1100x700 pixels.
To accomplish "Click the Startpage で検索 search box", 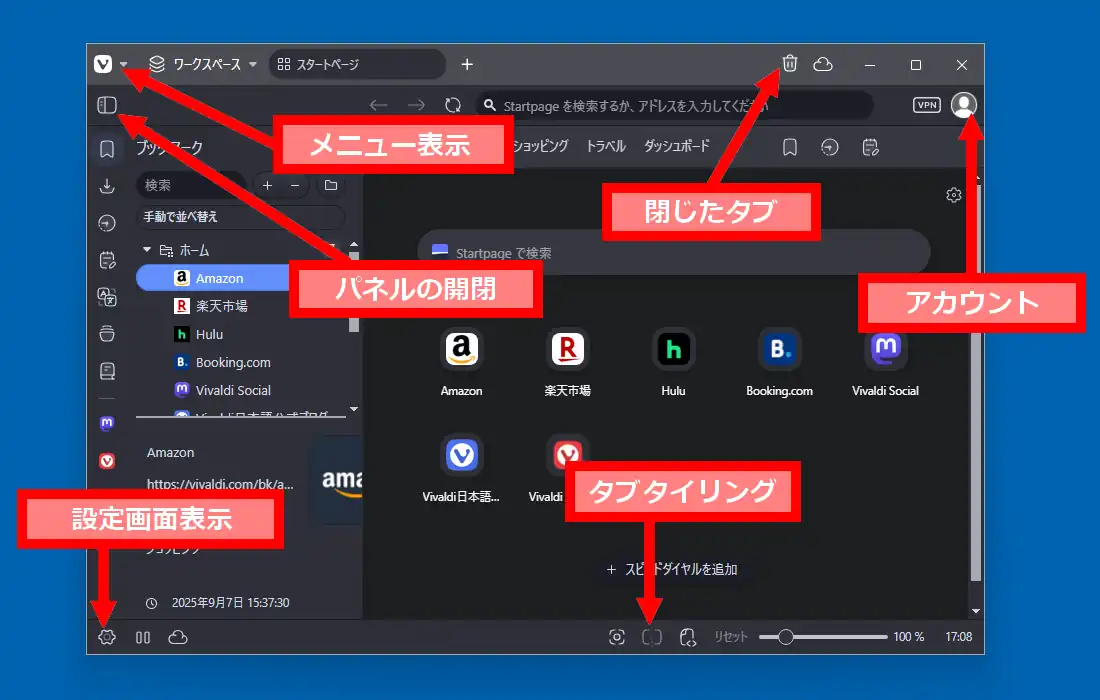I will [x=673, y=252].
